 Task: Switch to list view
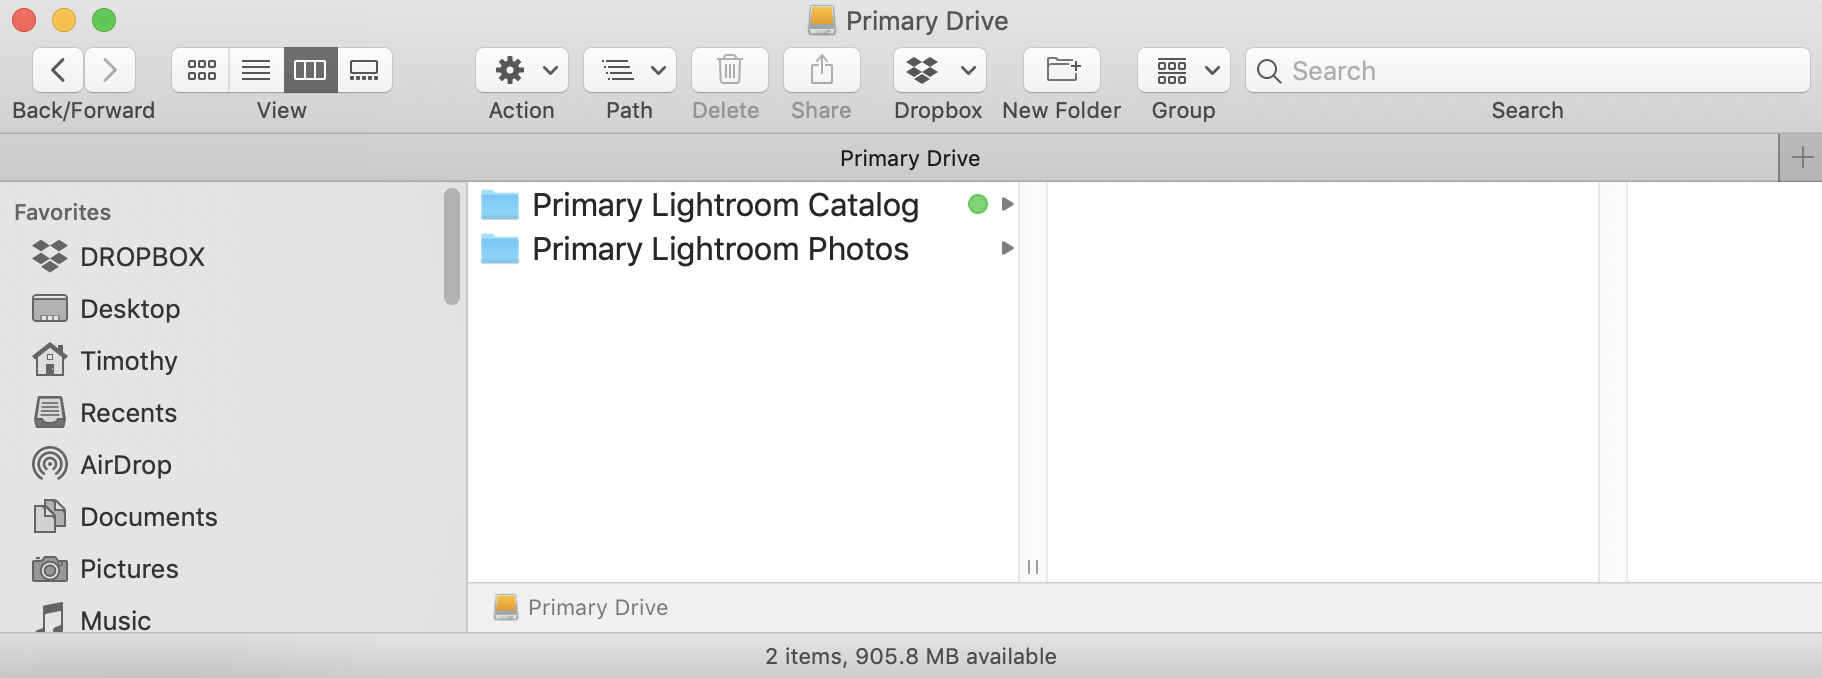256,70
